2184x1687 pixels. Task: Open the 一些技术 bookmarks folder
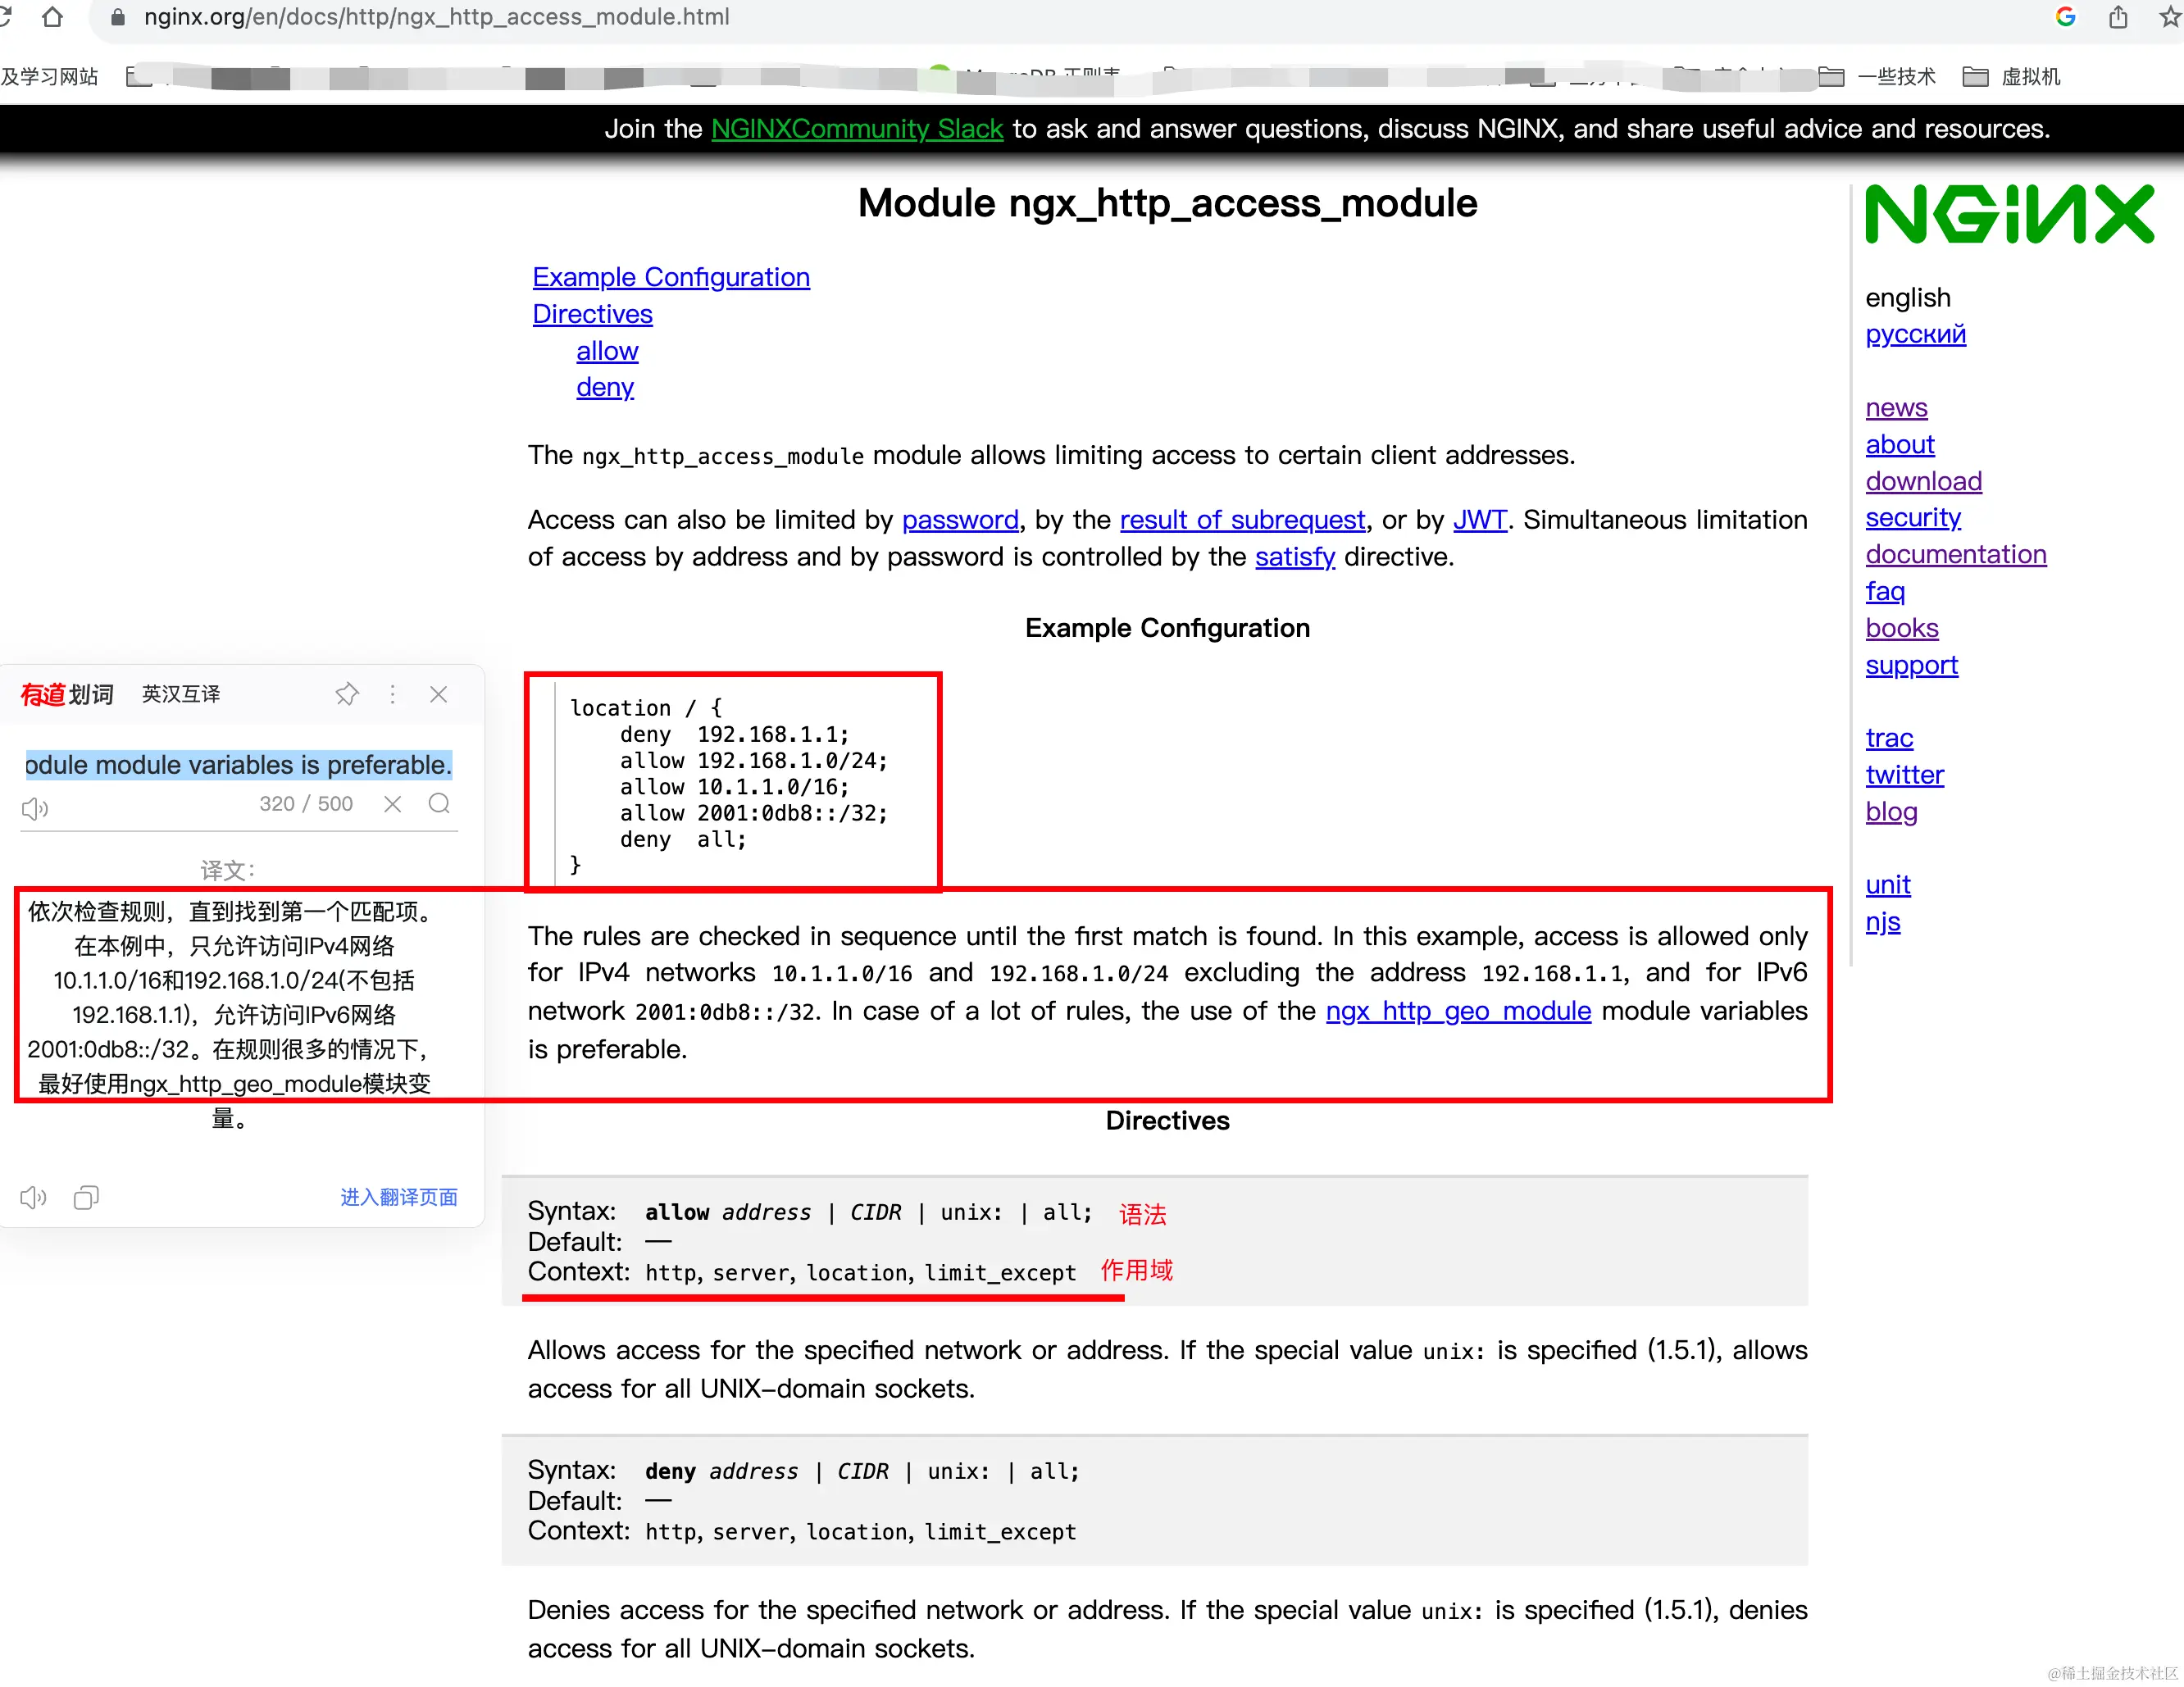click(1877, 77)
